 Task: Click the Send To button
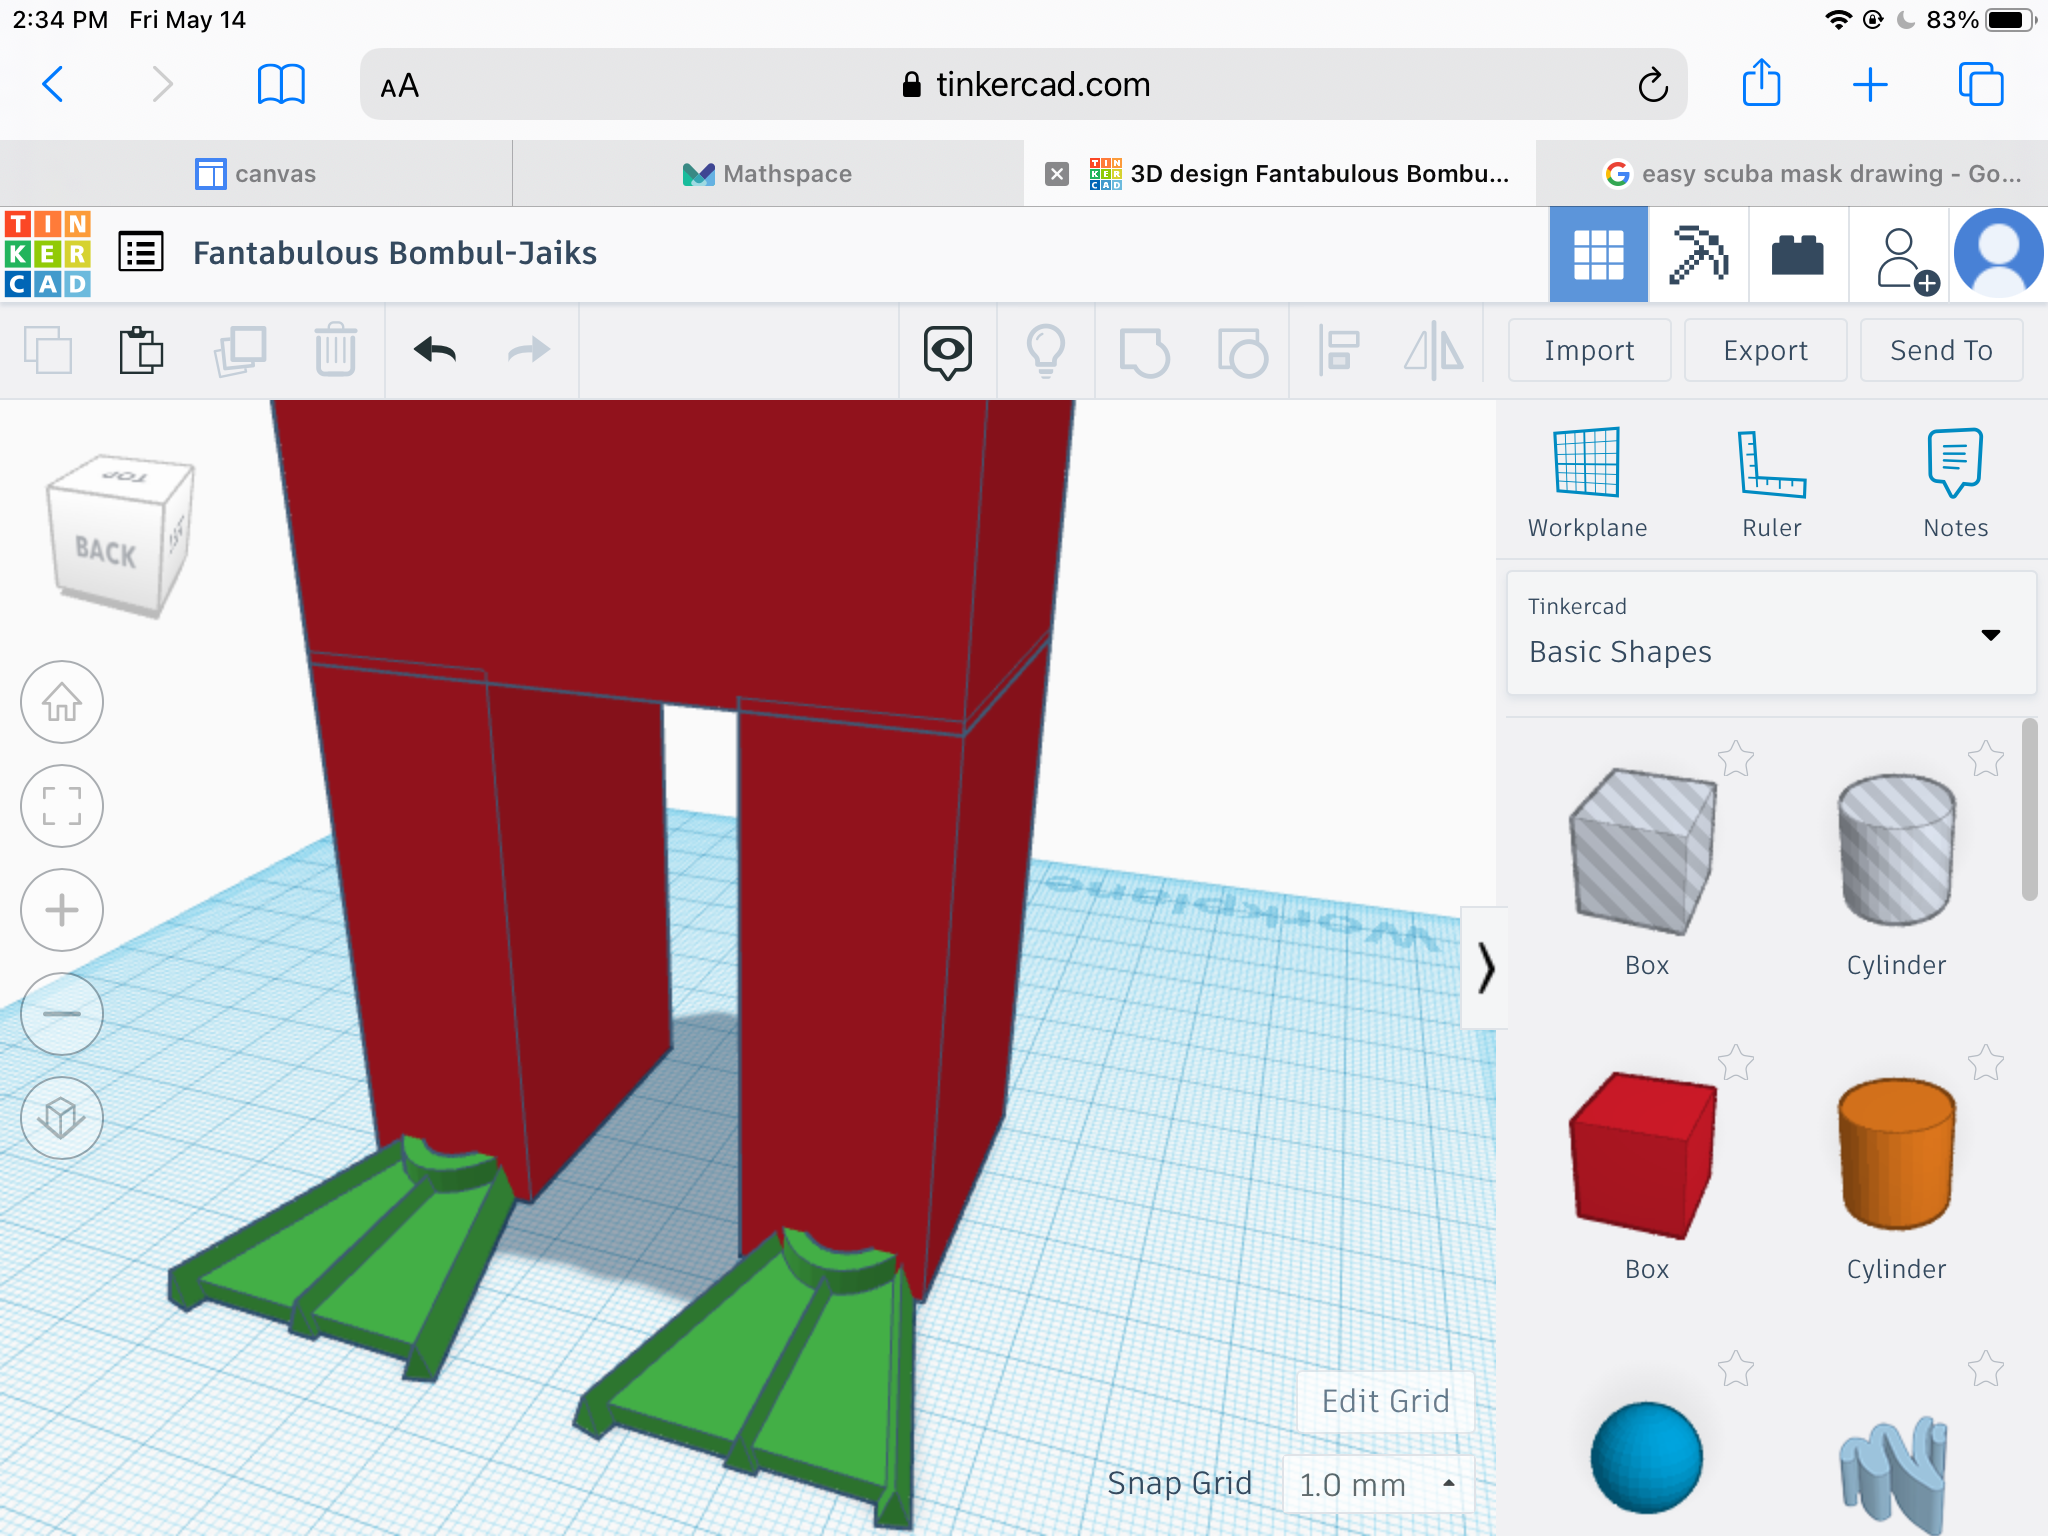point(1941,350)
